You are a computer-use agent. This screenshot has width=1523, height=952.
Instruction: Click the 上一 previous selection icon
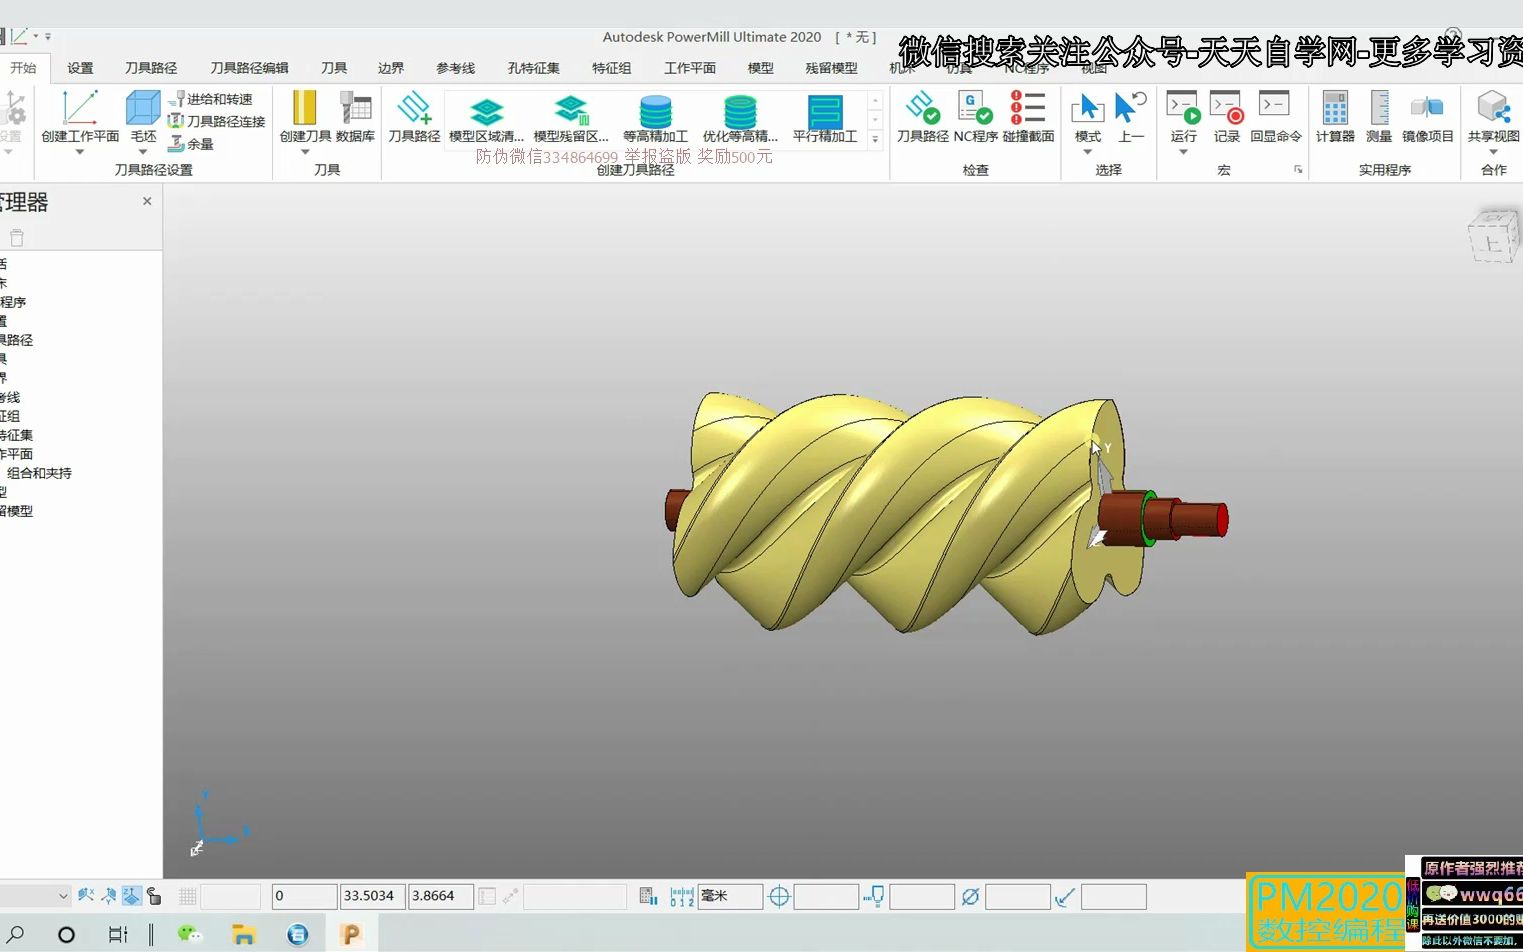pos(1131,108)
